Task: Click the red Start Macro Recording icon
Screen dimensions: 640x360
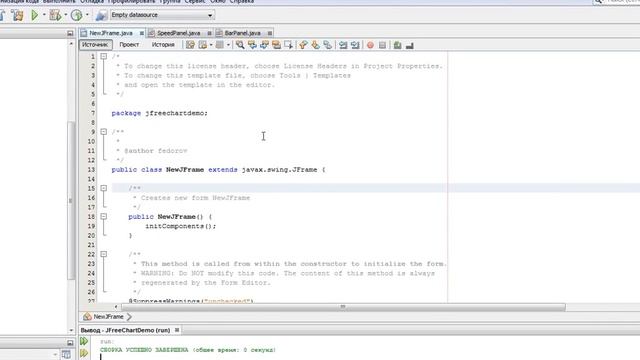Action: pos(370,45)
